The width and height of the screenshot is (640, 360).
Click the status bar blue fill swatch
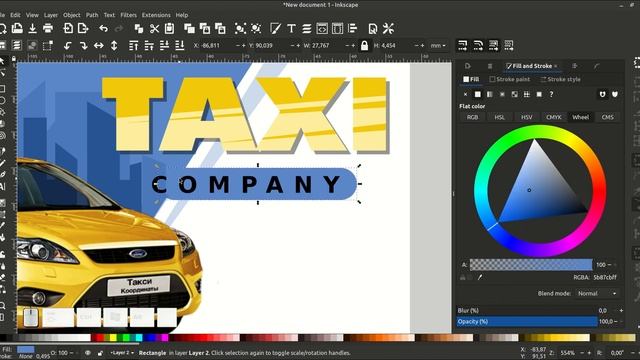[x=25, y=349]
